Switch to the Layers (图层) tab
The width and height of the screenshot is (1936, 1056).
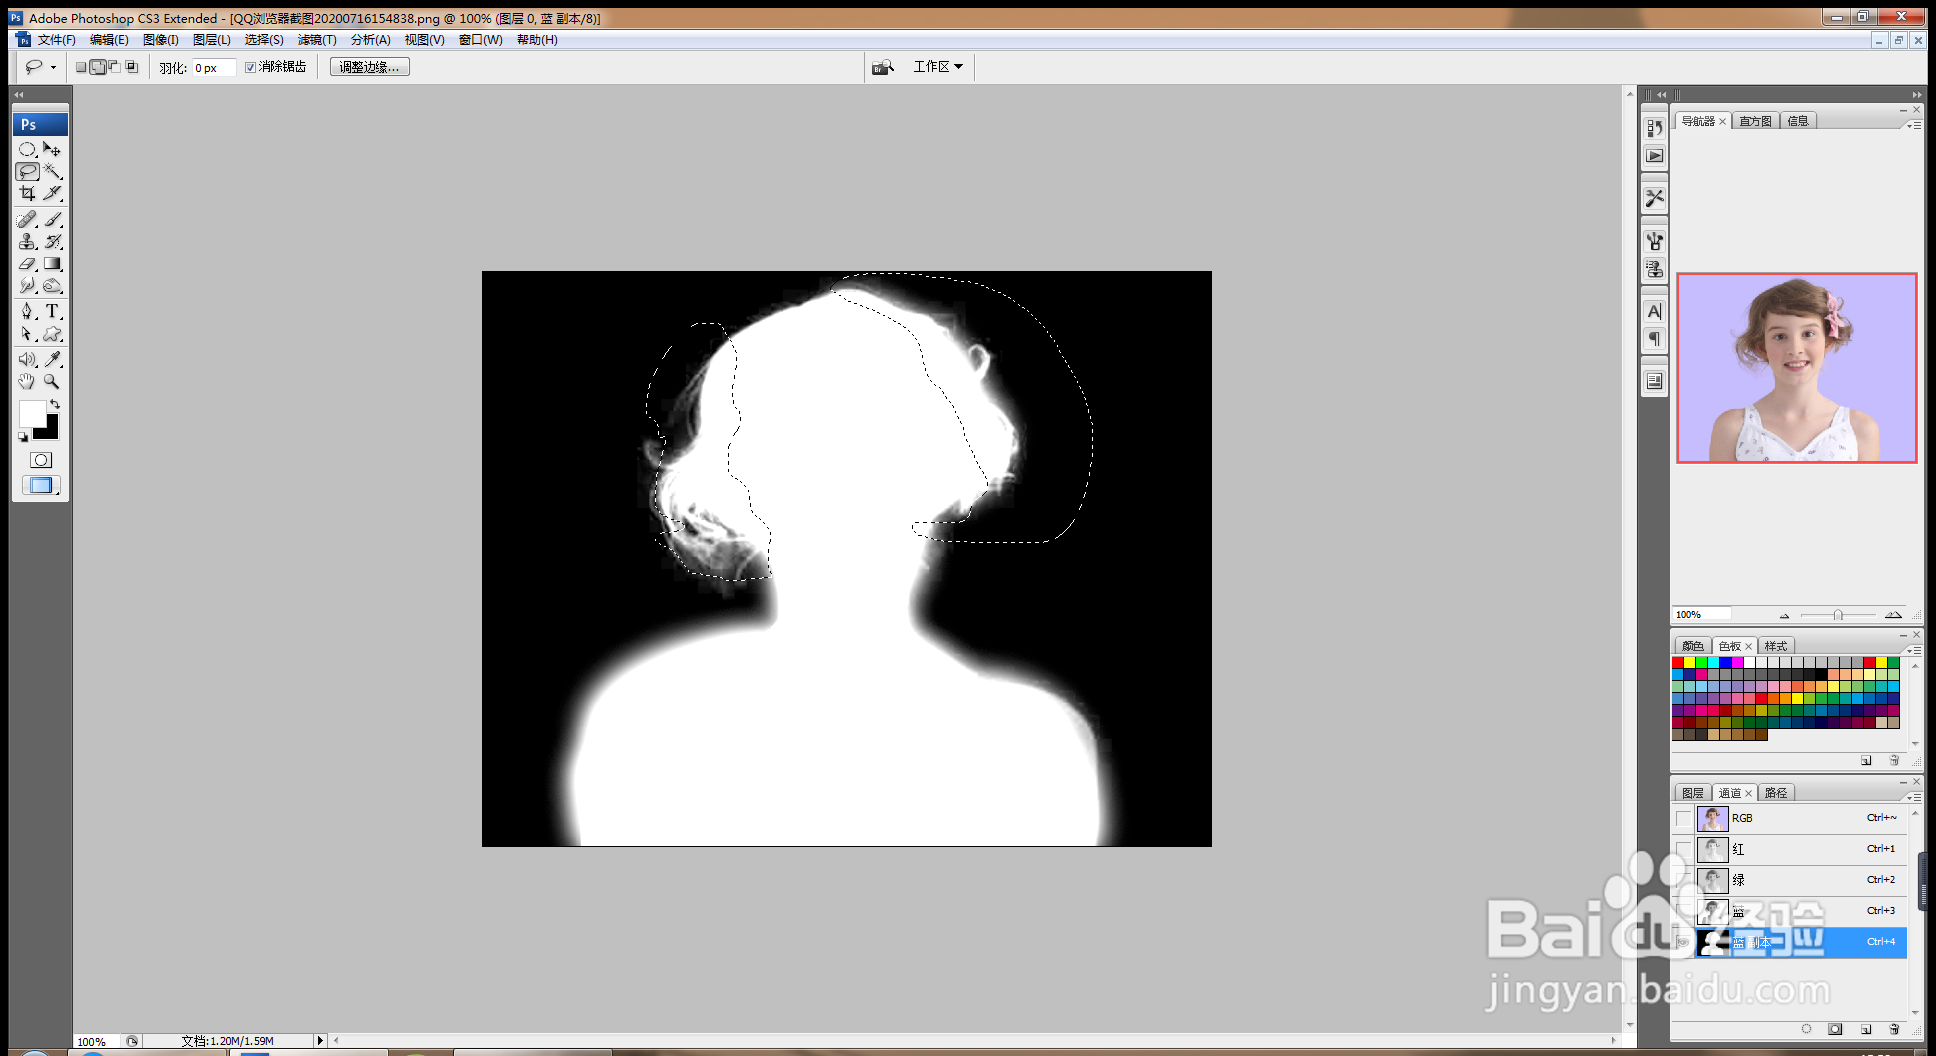tap(1693, 793)
